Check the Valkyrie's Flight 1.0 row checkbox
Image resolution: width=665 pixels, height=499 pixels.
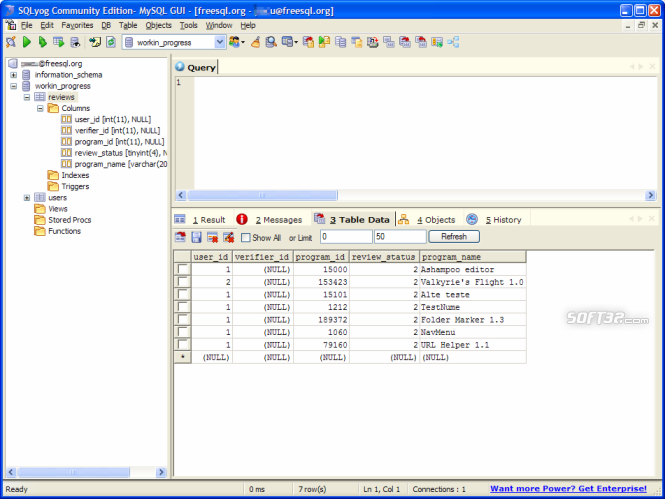tap(183, 282)
